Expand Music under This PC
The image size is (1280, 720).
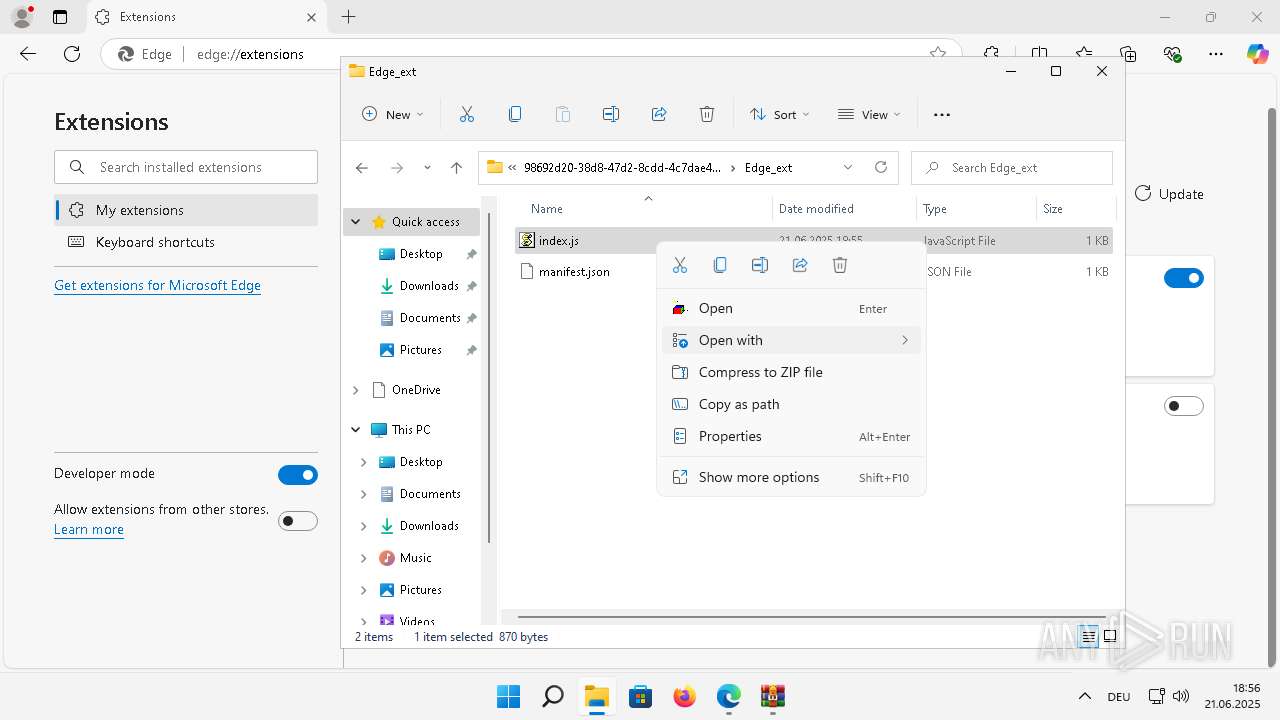click(364, 558)
